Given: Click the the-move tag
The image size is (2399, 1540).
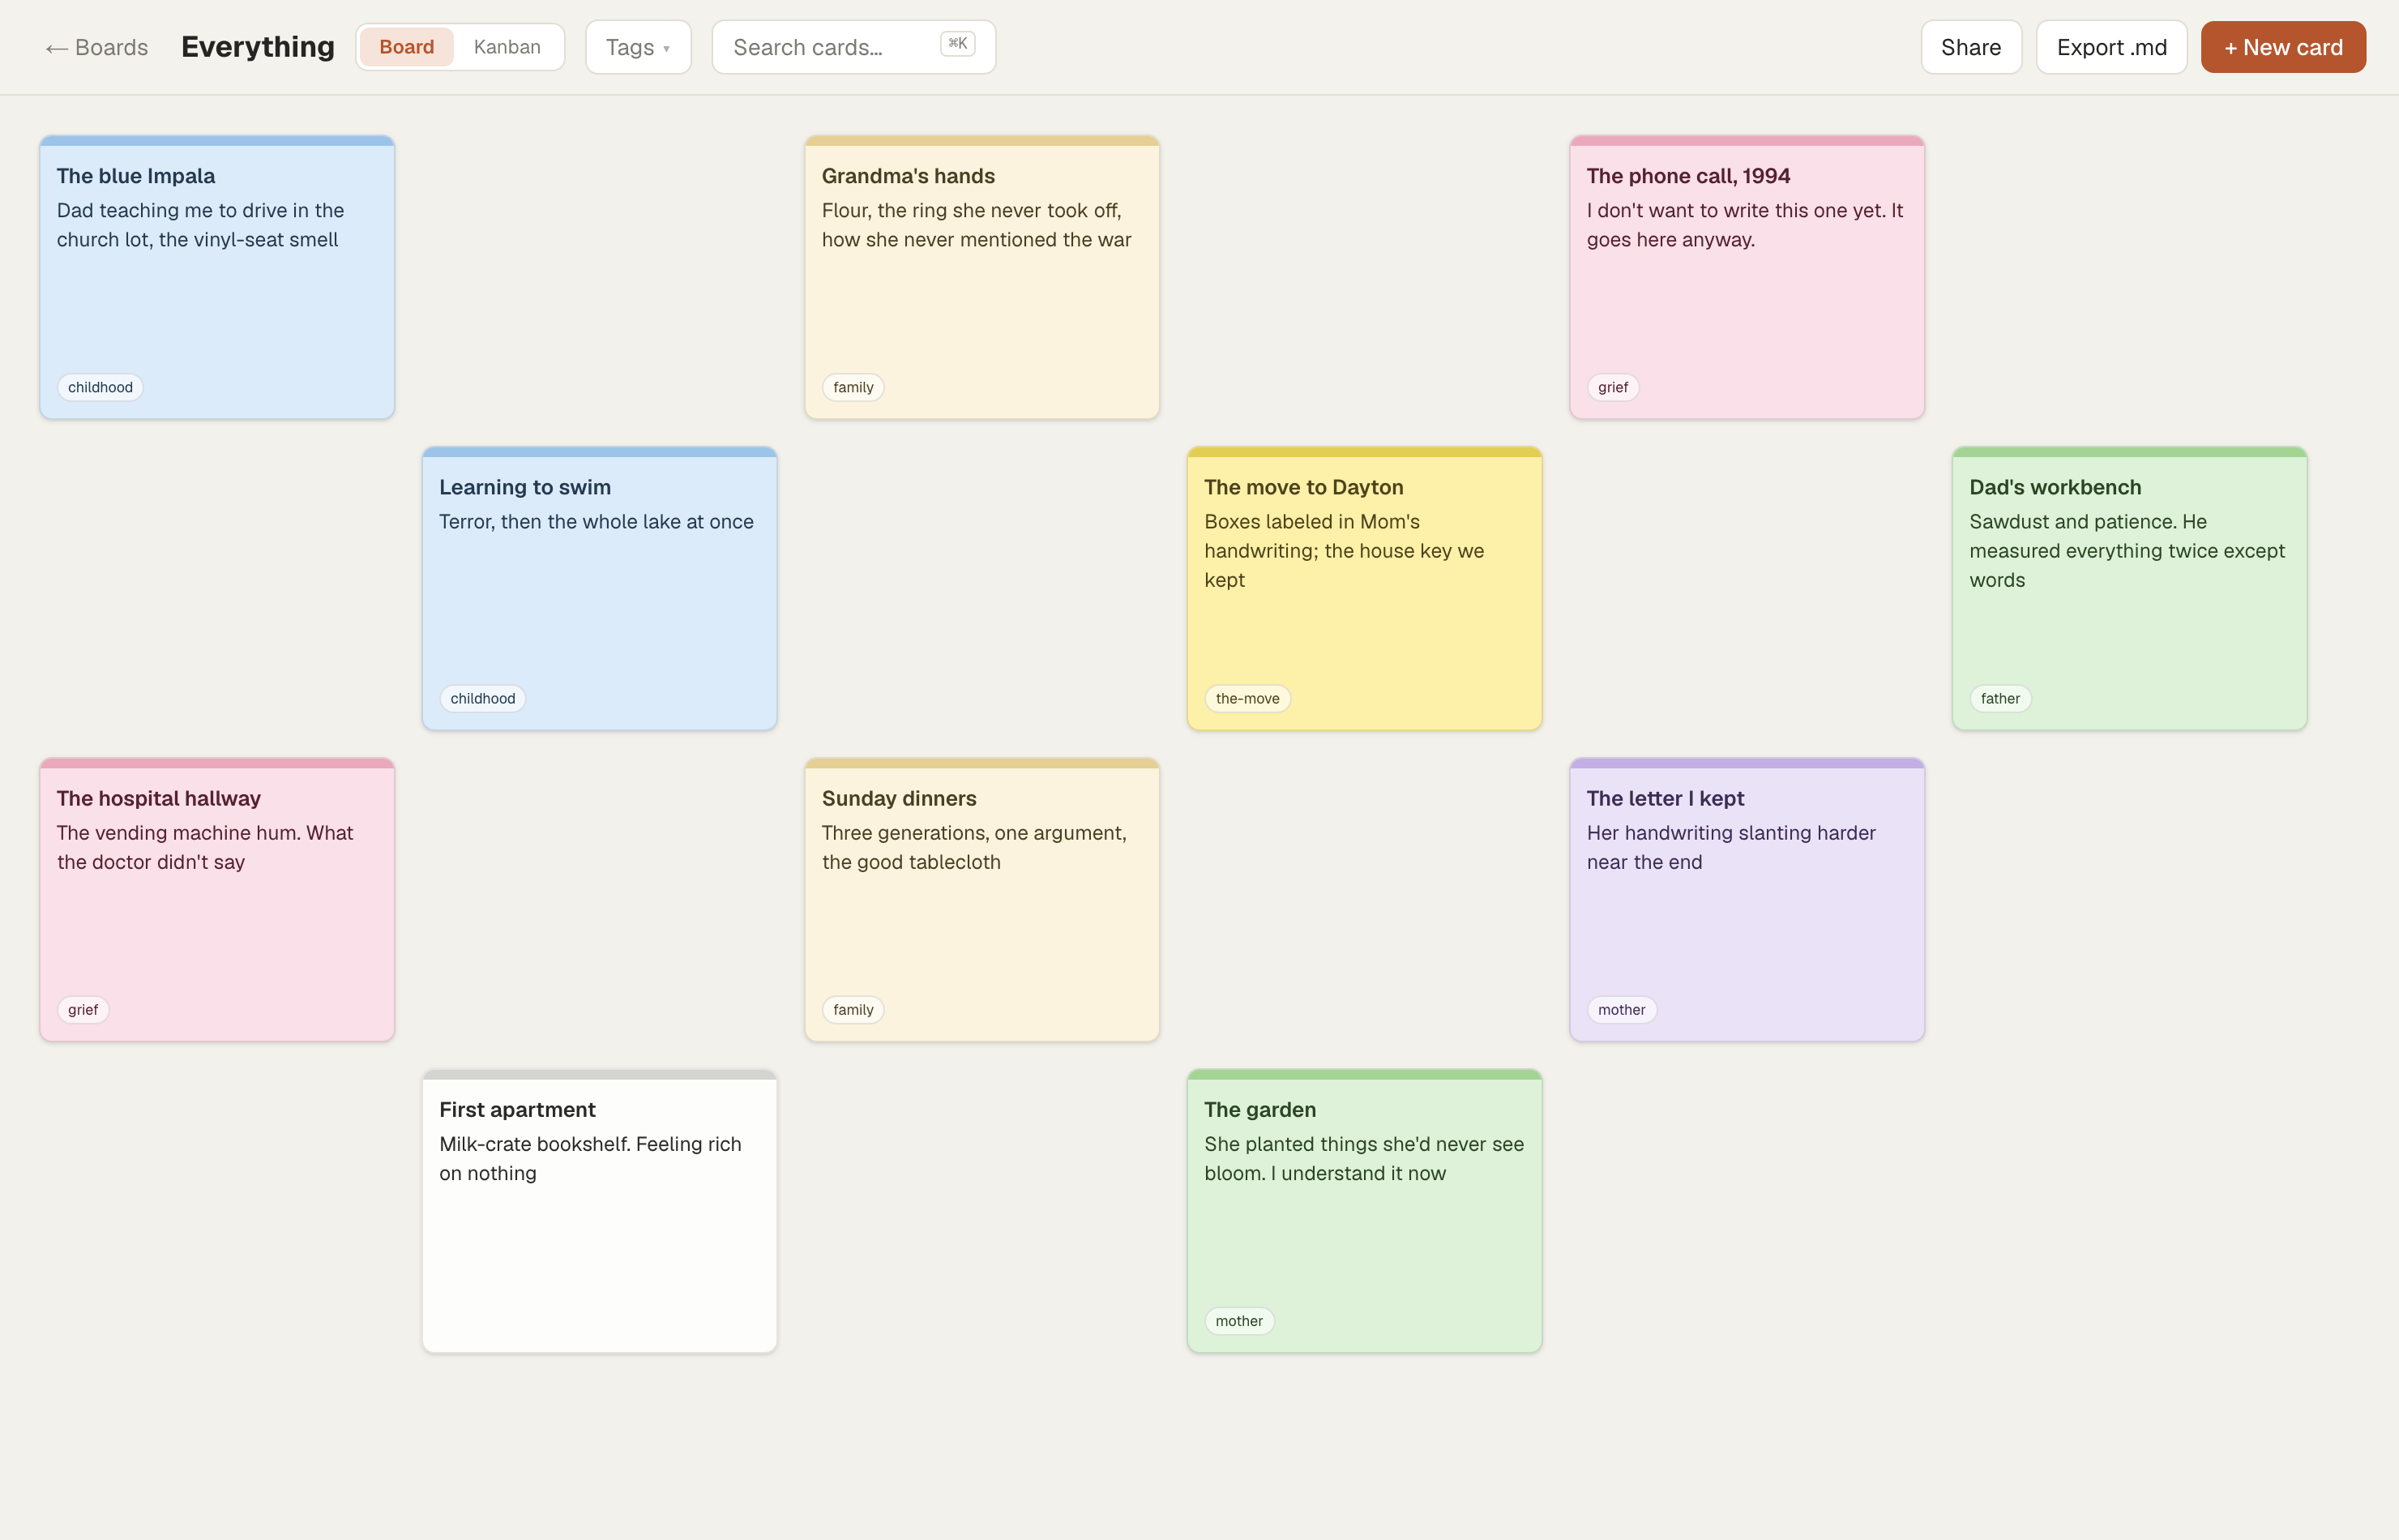Looking at the screenshot, I should (1247, 698).
